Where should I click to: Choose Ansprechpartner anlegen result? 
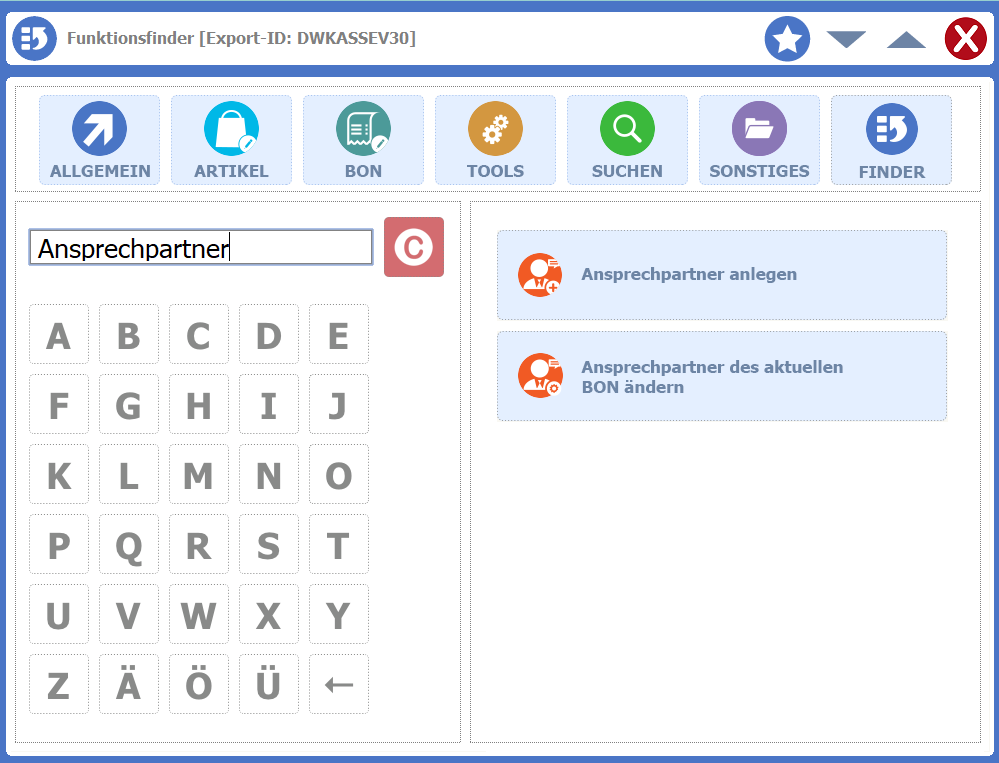click(721, 275)
